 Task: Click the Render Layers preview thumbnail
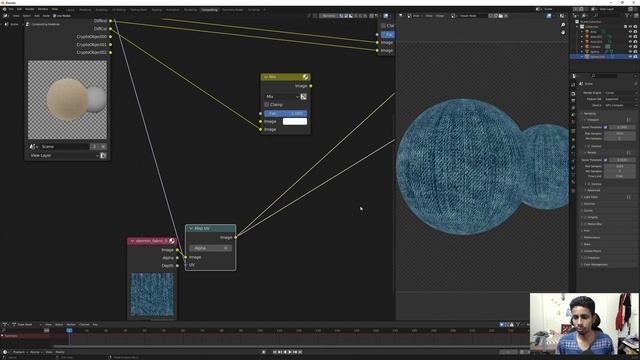[67, 100]
